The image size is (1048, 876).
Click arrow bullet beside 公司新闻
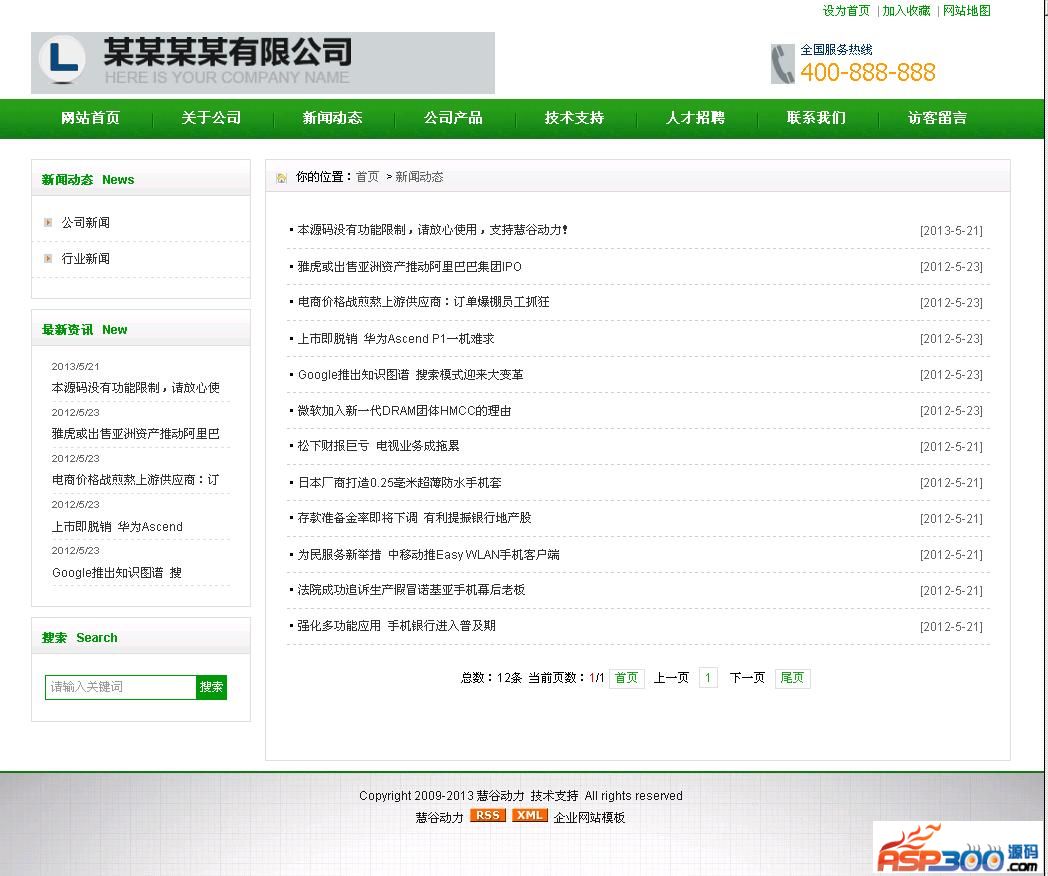tap(47, 223)
